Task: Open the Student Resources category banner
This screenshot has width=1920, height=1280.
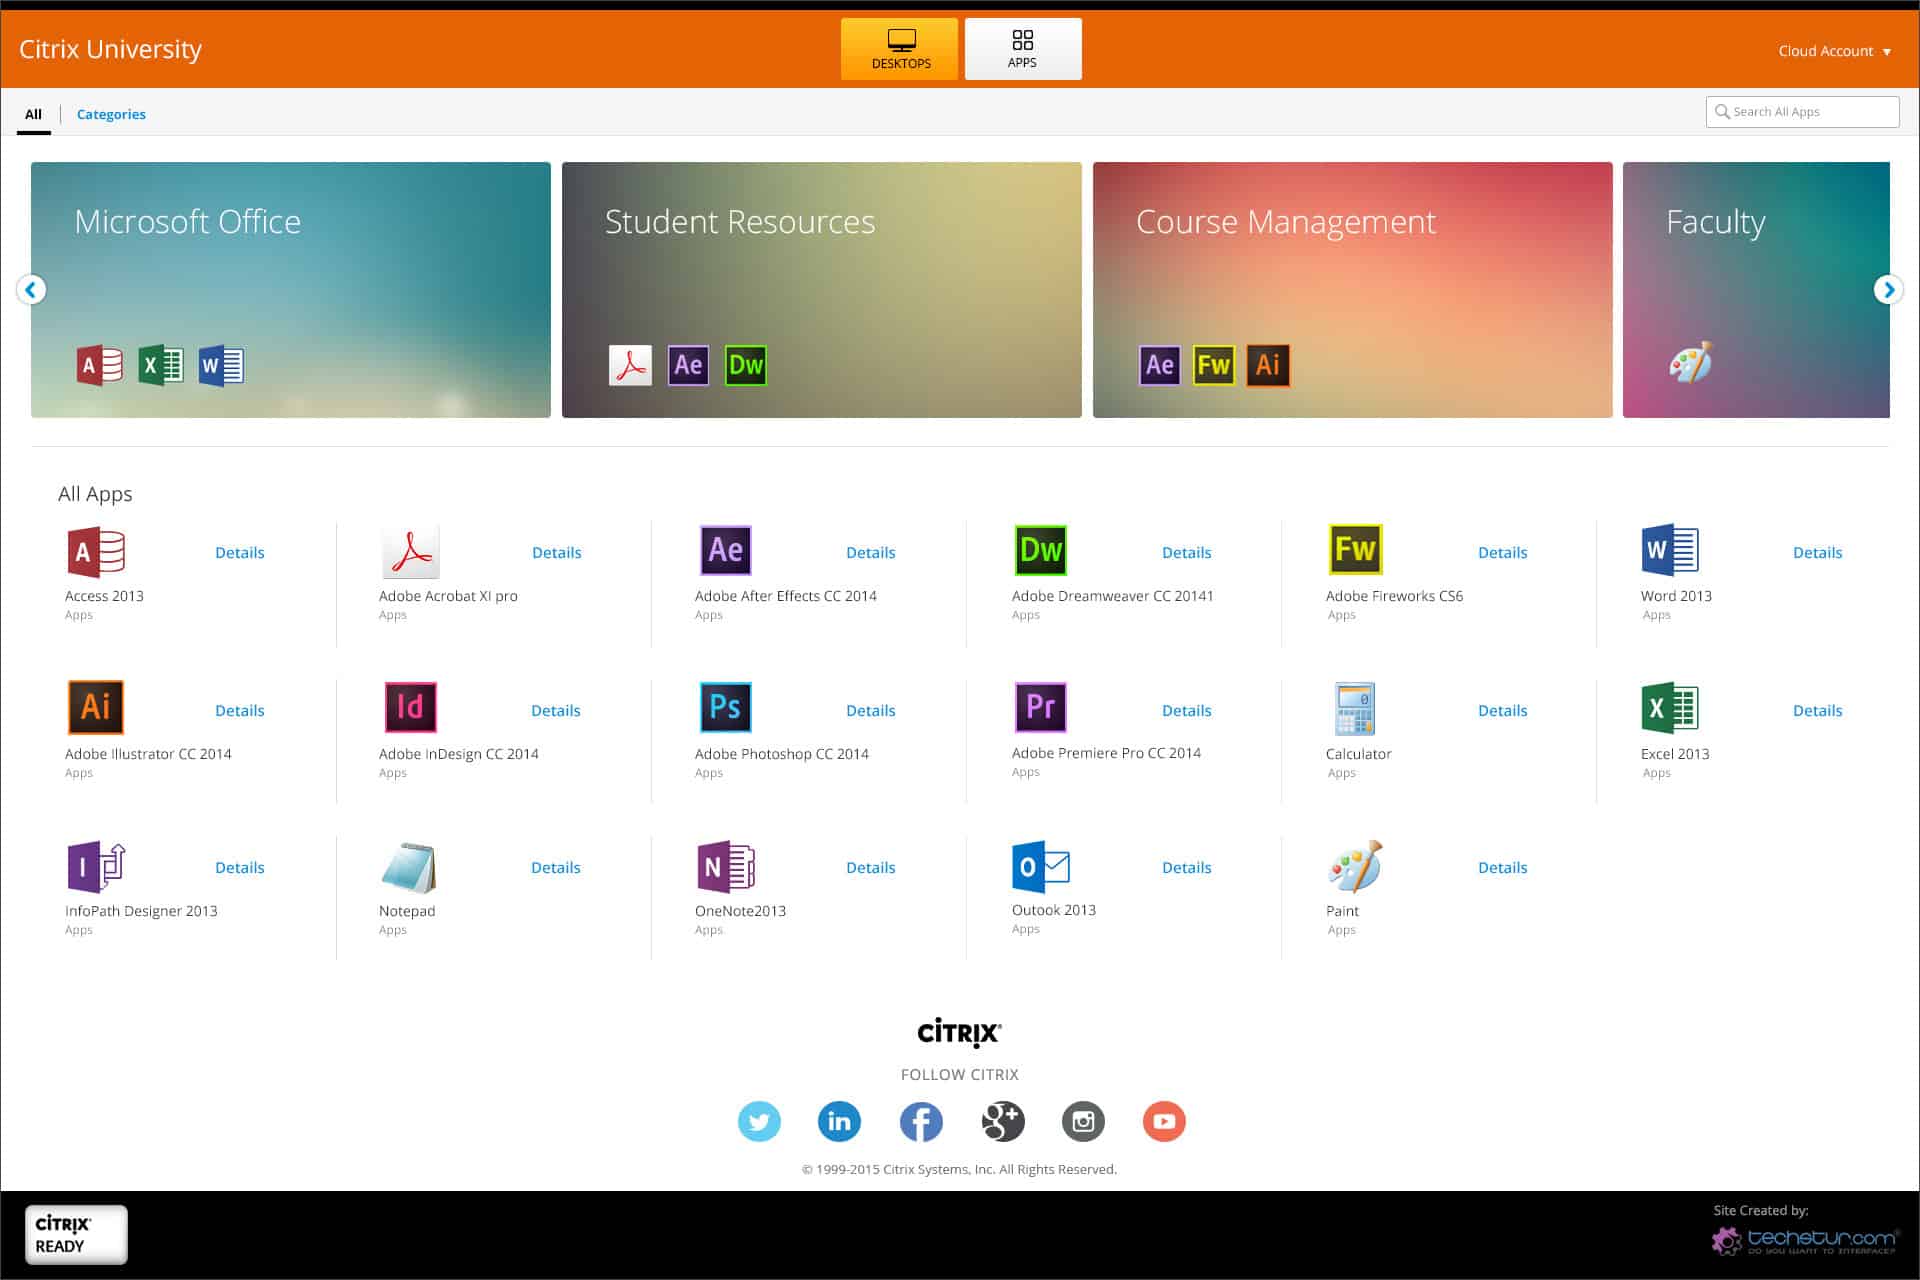Action: pyautogui.click(x=822, y=290)
